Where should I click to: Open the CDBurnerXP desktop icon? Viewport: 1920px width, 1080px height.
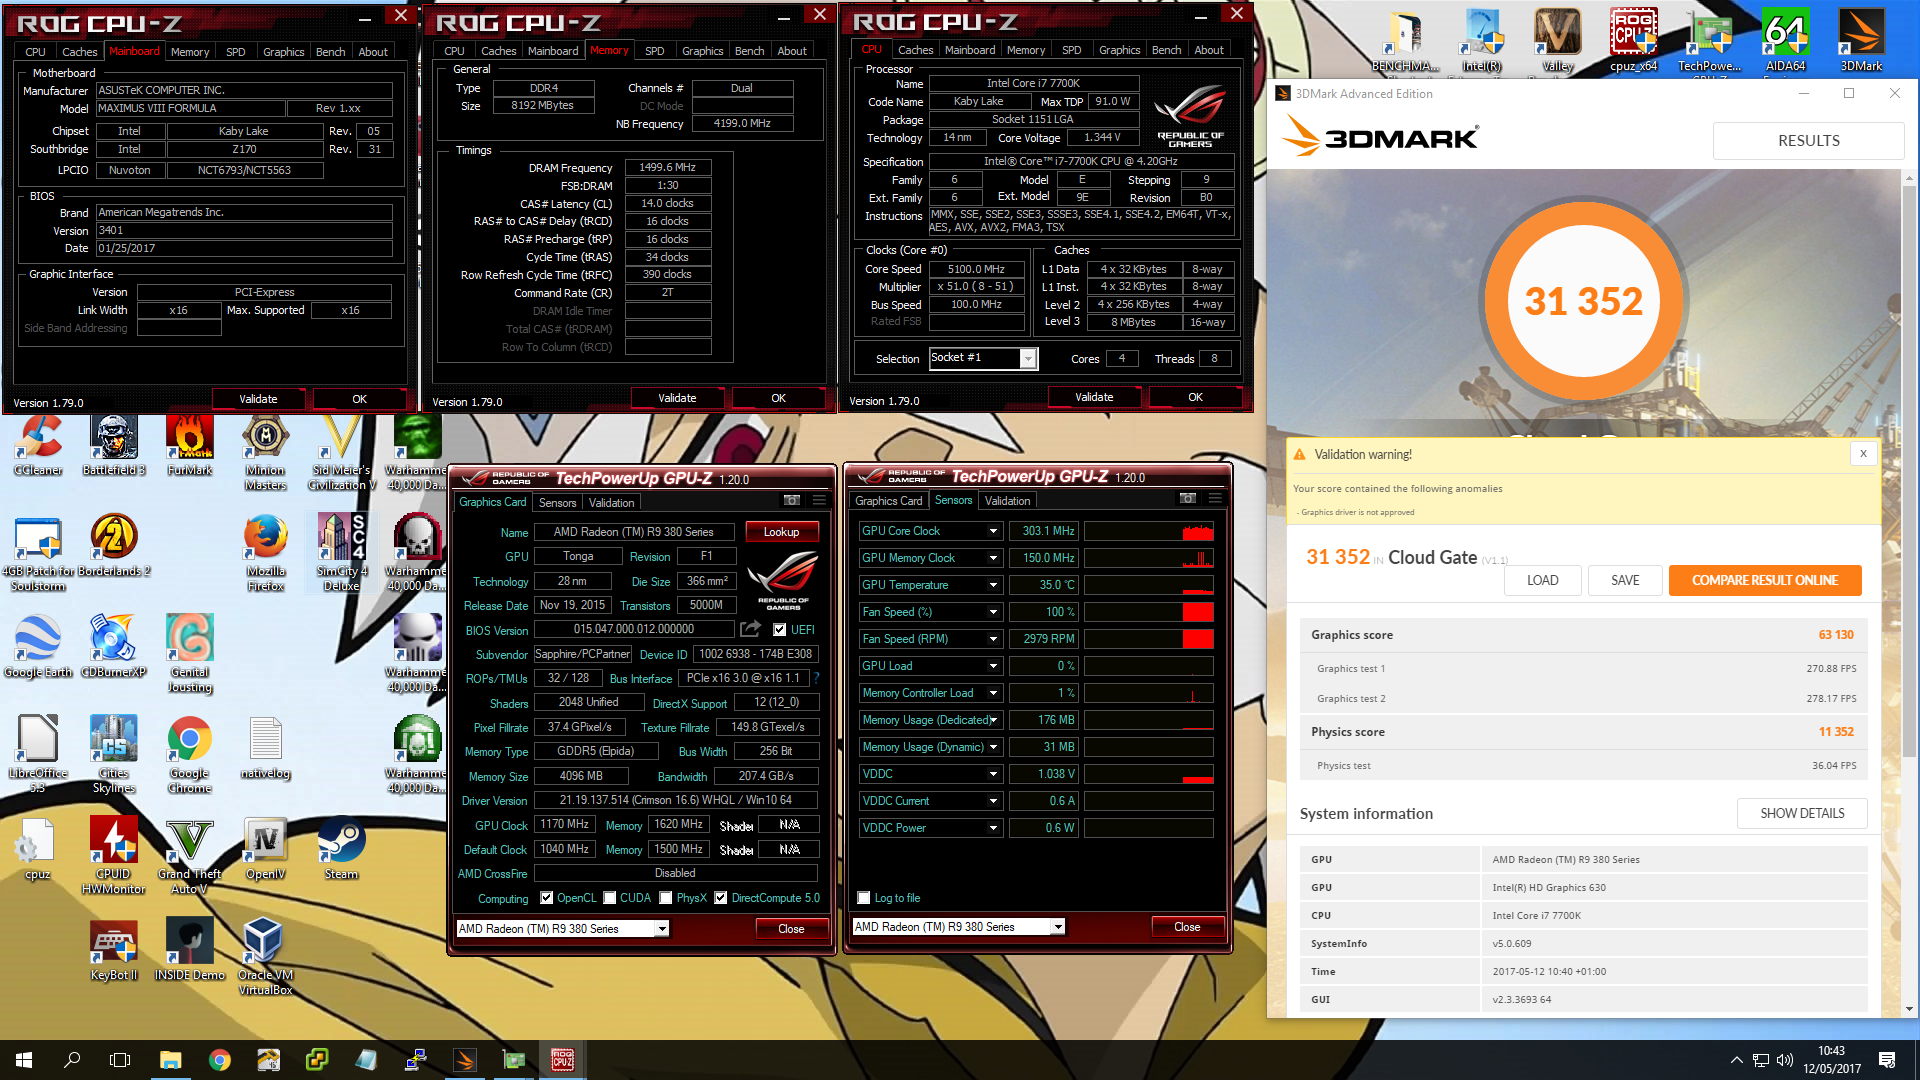pos(113,648)
